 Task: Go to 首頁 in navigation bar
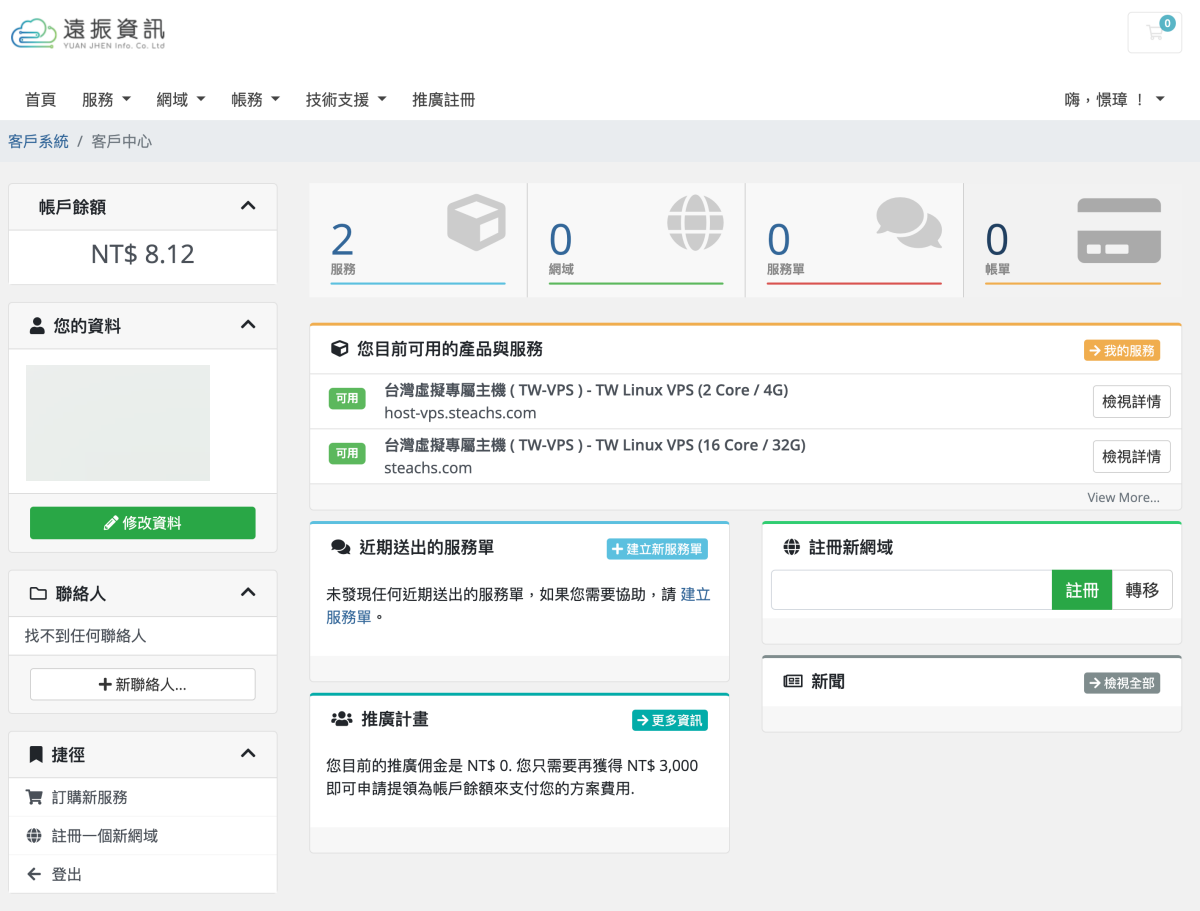pos(40,100)
